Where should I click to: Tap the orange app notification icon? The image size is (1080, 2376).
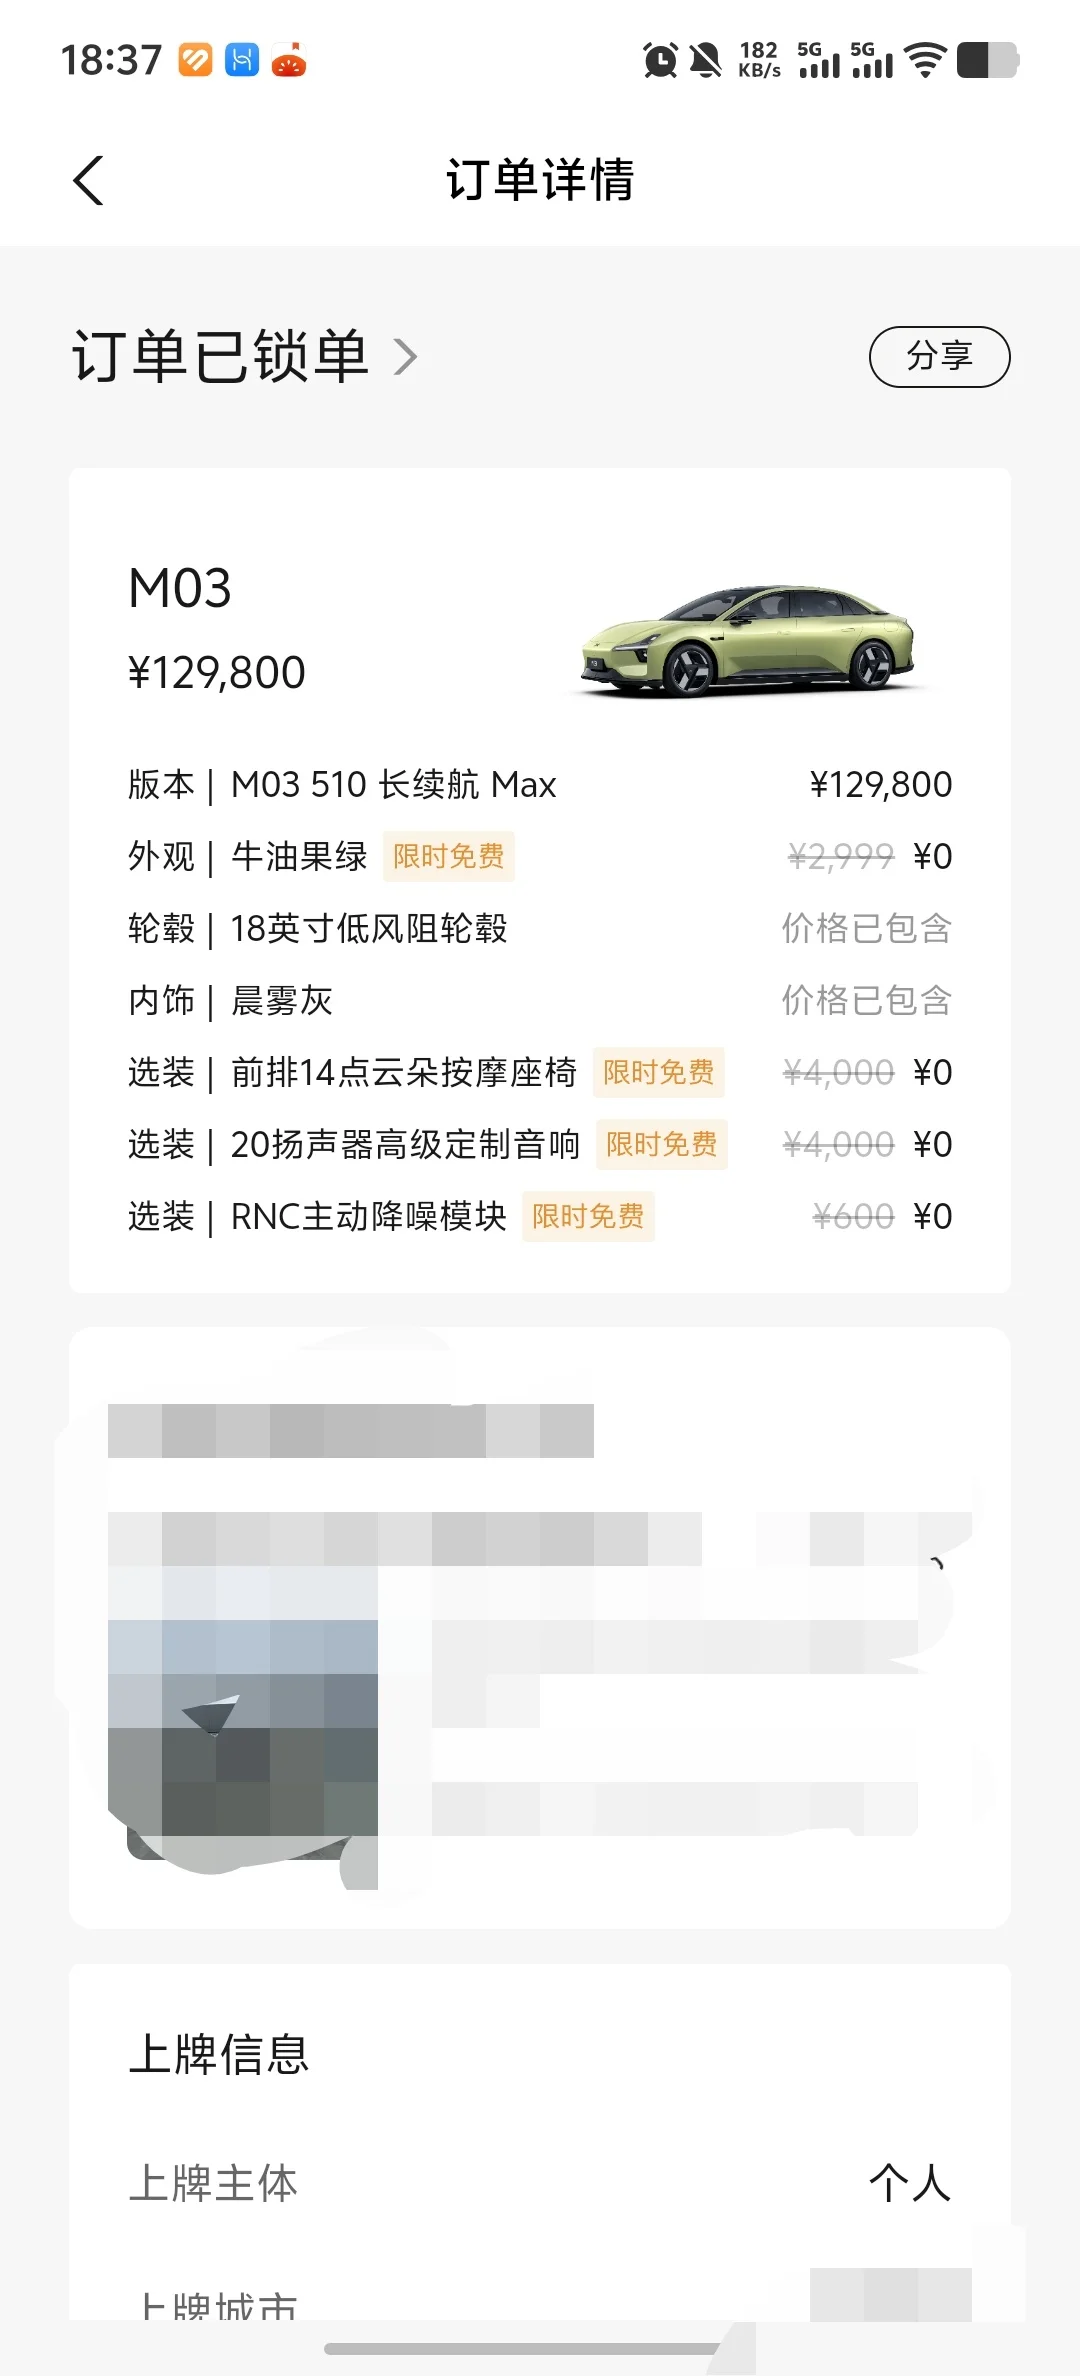click(x=196, y=60)
